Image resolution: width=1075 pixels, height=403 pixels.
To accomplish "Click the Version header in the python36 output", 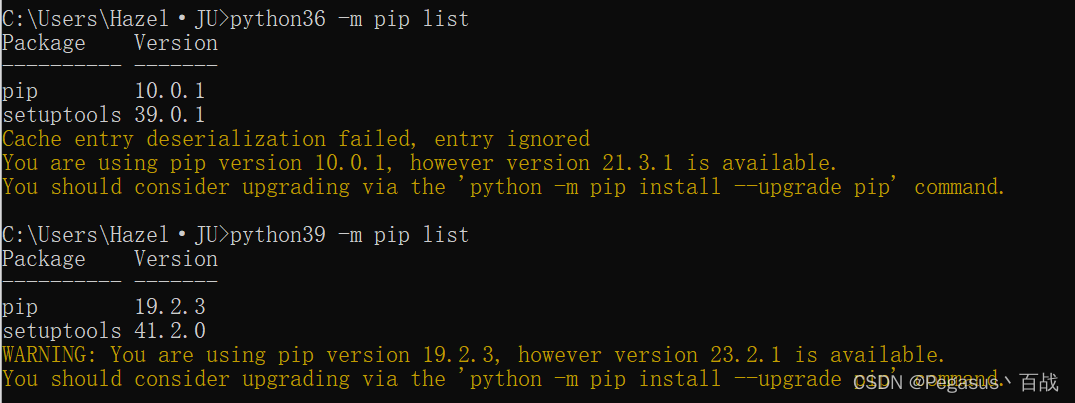I will tap(176, 43).
